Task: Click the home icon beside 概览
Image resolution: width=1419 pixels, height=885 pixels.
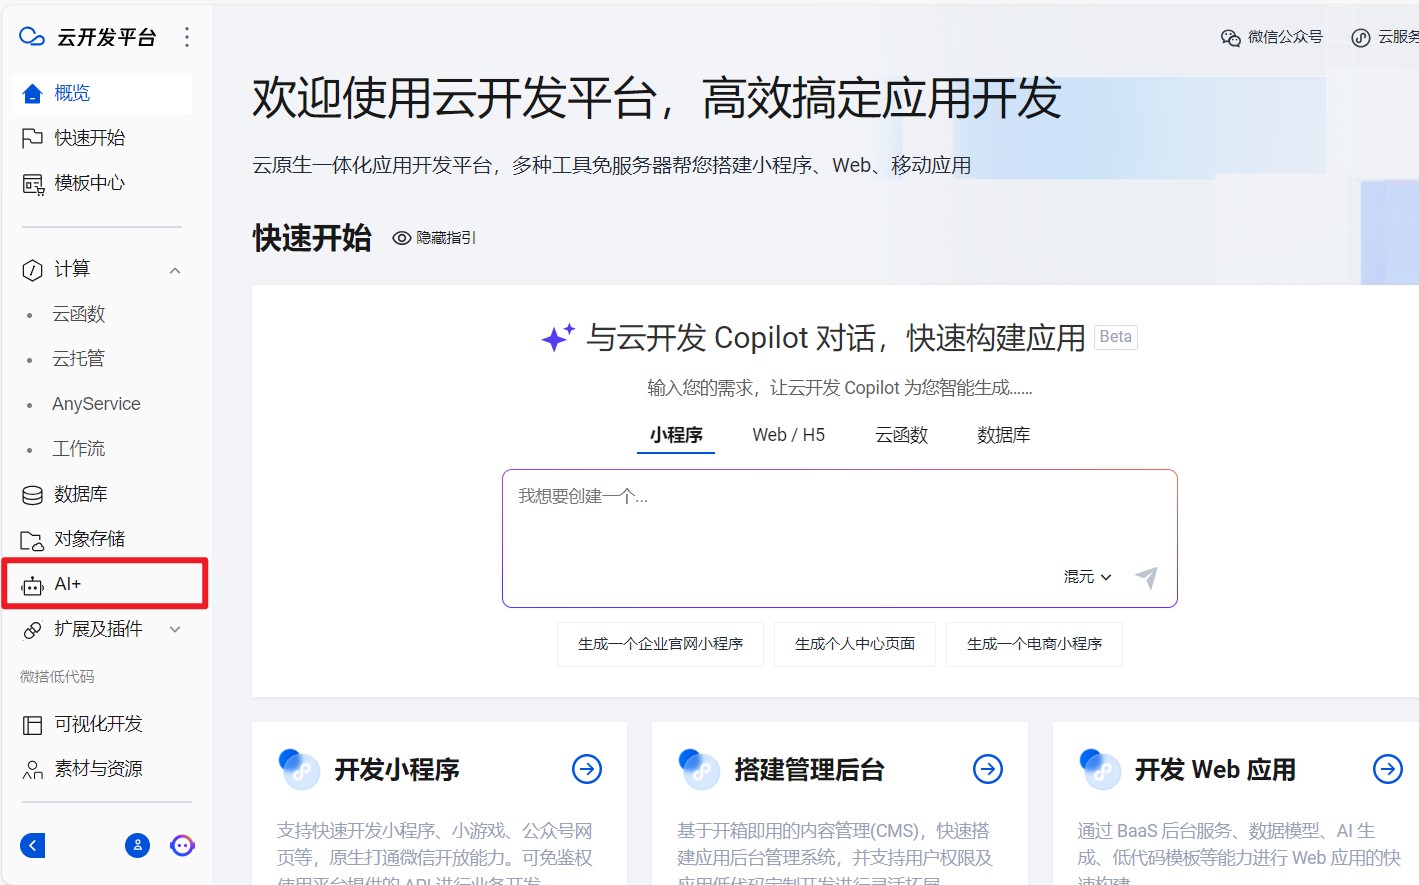Action: [32, 93]
